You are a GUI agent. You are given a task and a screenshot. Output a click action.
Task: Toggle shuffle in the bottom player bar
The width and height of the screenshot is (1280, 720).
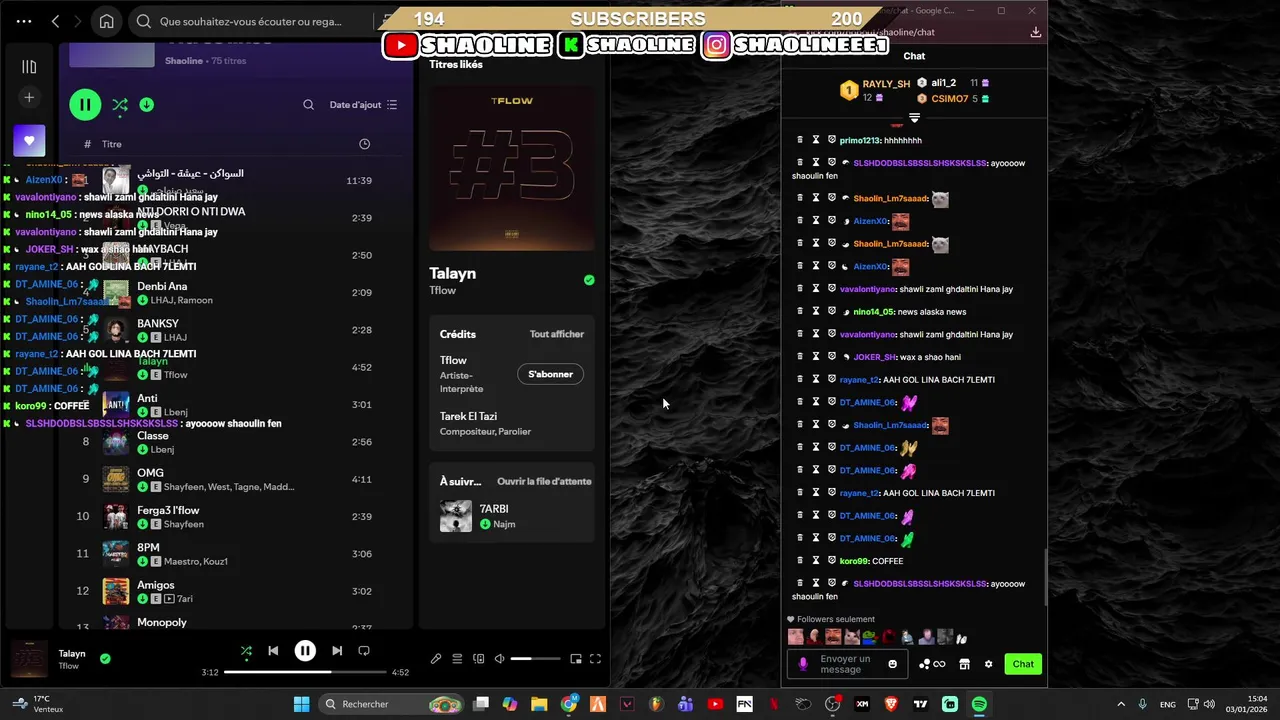246,651
